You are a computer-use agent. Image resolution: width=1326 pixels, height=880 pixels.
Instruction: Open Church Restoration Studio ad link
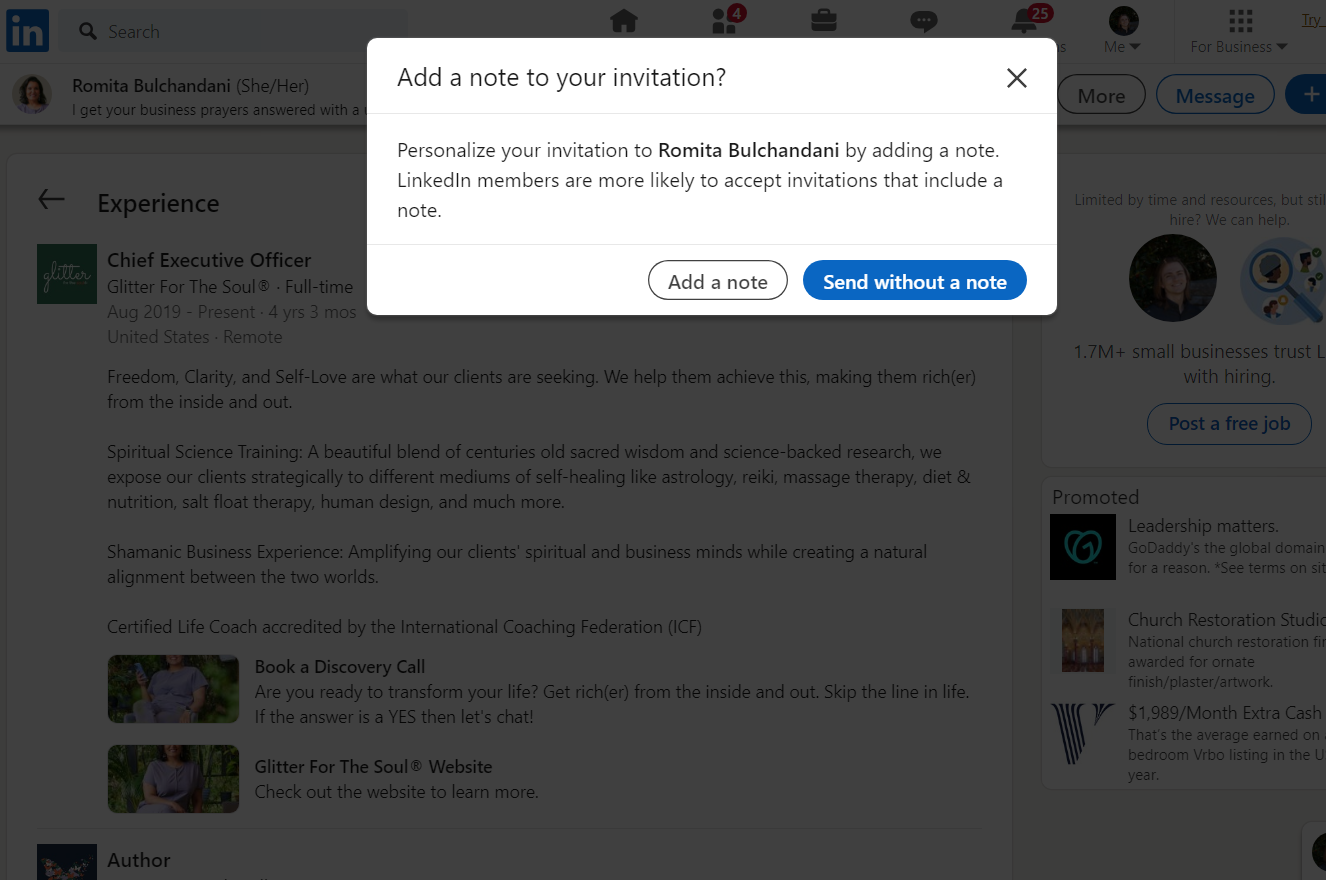[x=1226, y=620]
